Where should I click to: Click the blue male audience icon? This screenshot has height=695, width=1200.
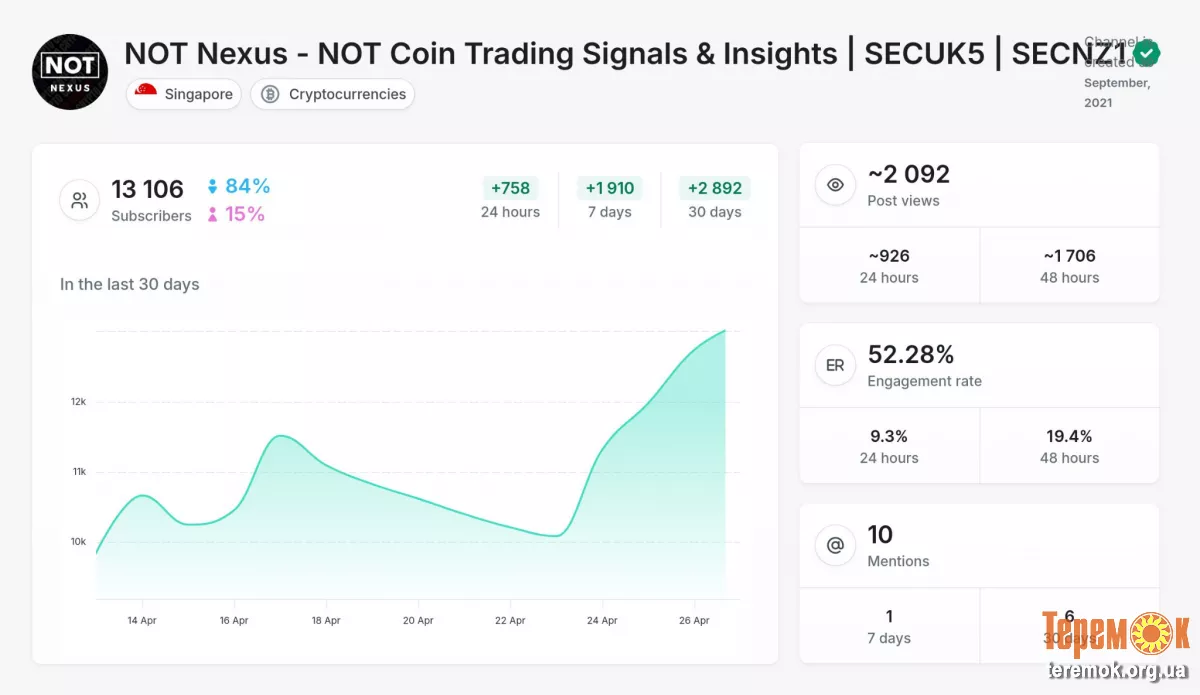212,187
